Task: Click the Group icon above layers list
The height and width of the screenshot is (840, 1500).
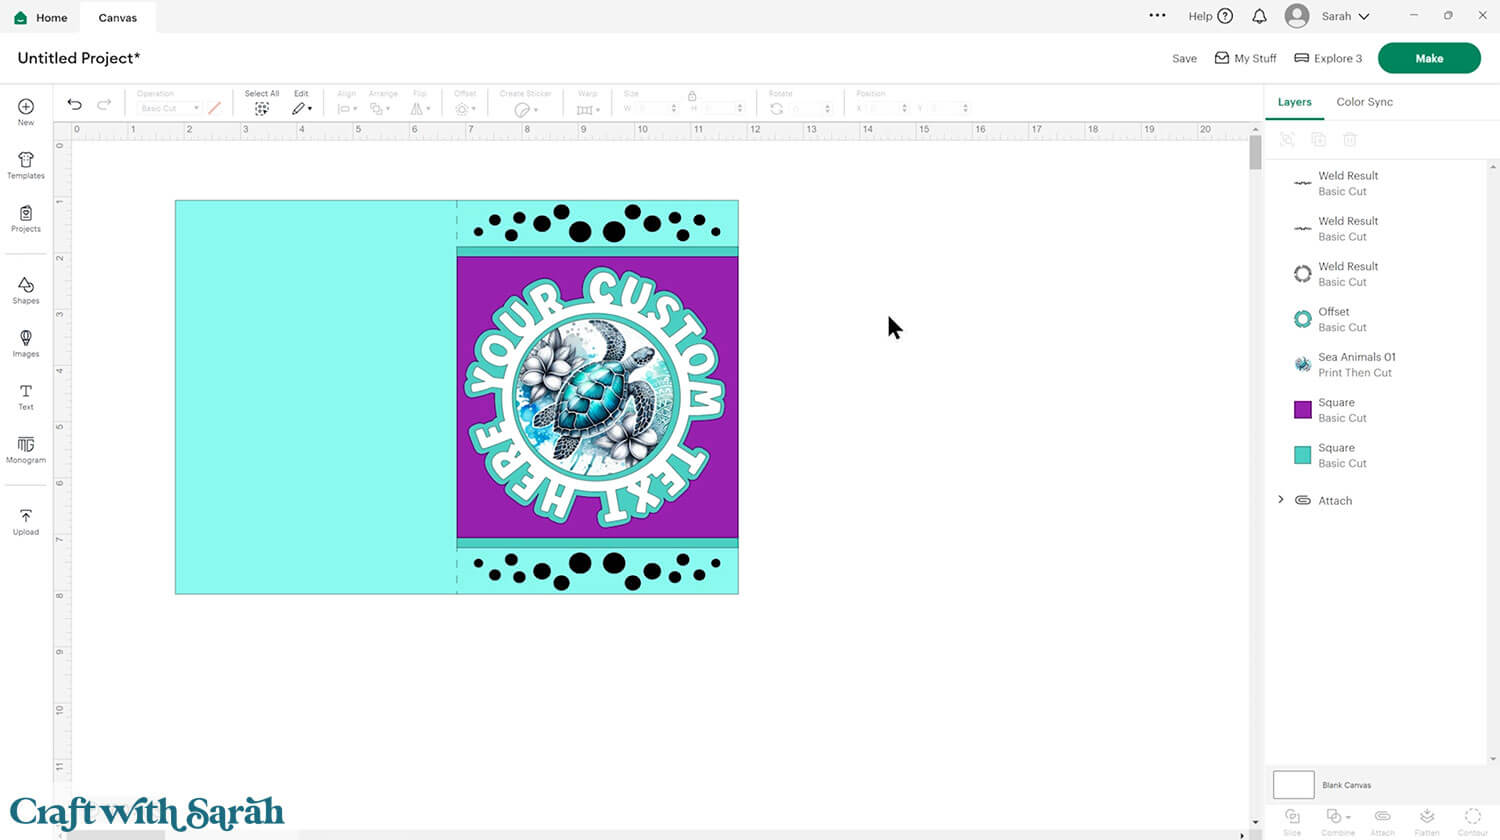Action: tap(1287, 140)
